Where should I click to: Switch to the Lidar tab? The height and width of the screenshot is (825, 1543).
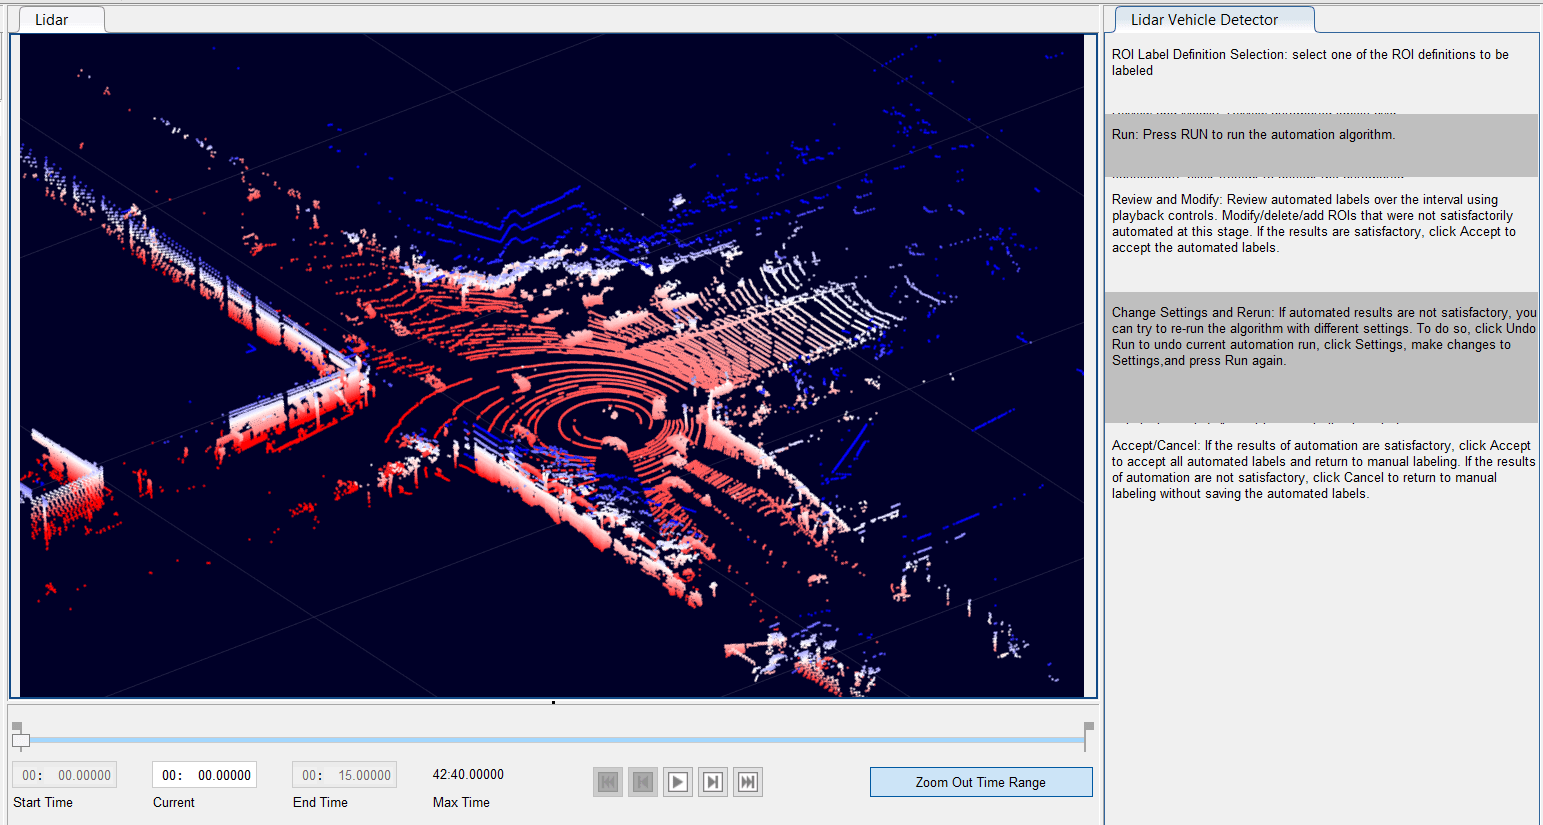52,20
